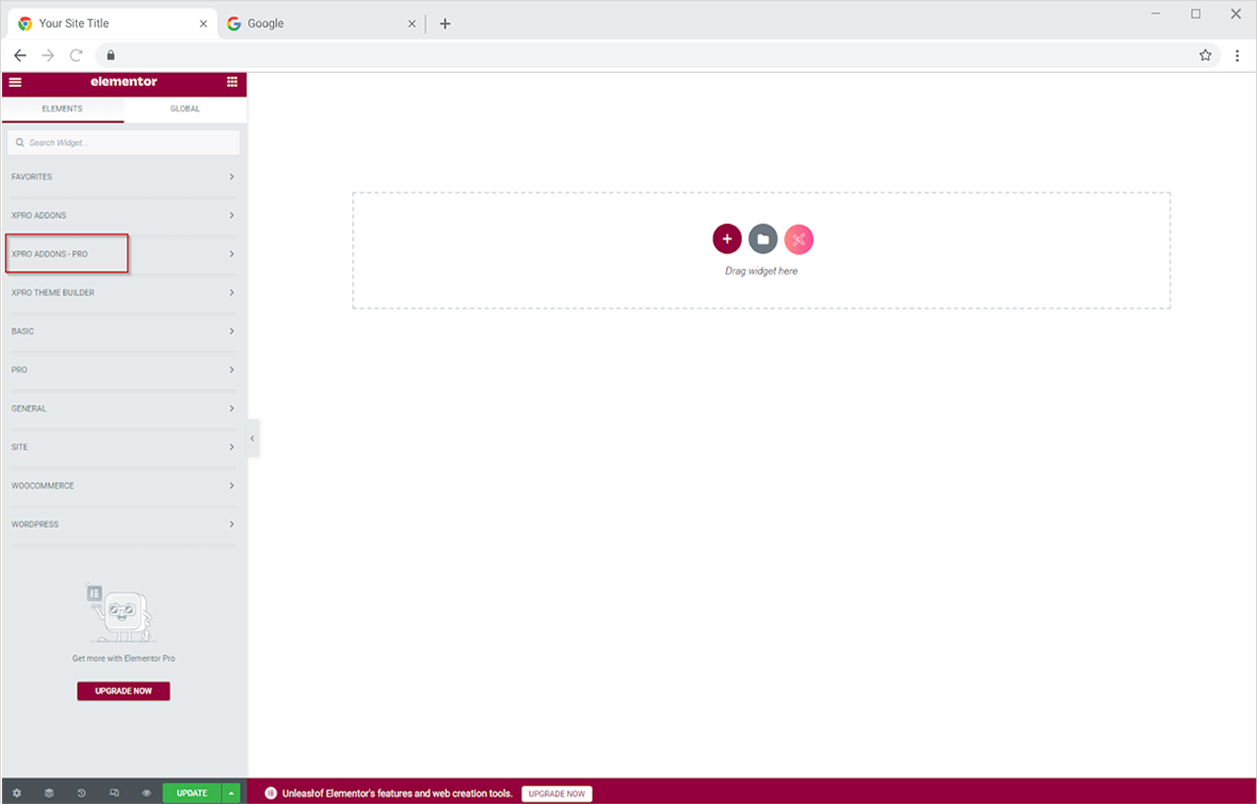The image size is (1257, 804).
Task: Expand the Basic widgets category
Action: click(x=120, y=331)
